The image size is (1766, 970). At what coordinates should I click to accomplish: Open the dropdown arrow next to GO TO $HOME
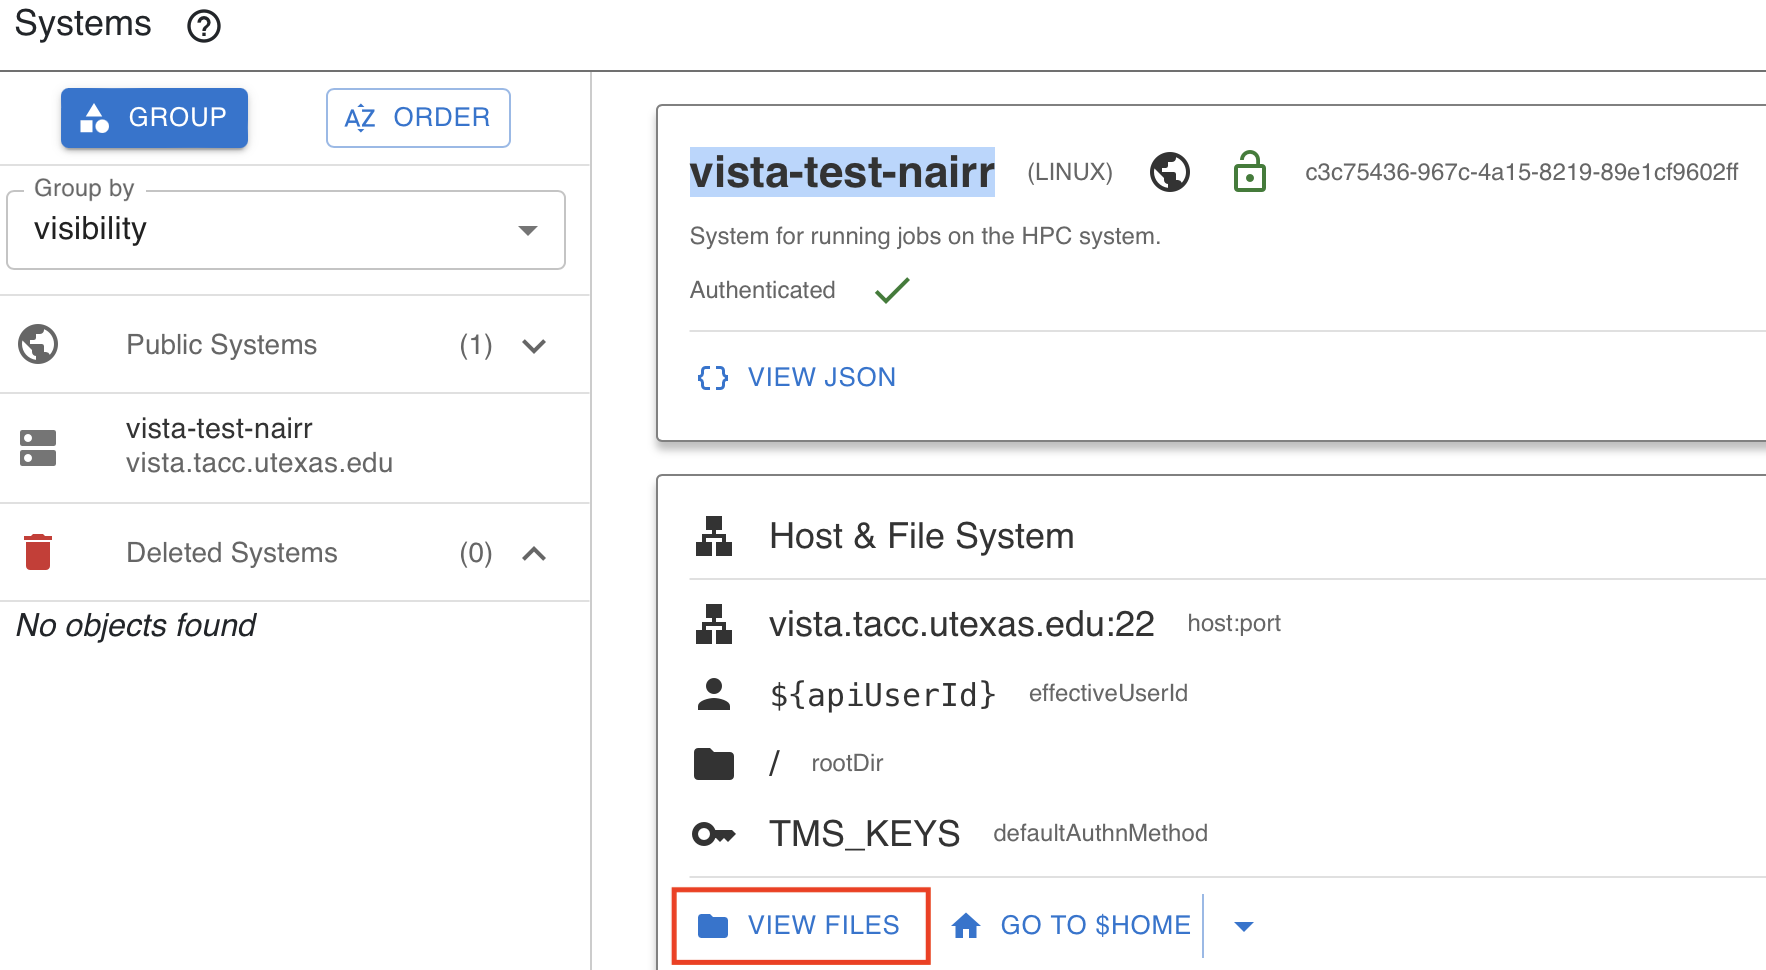[1242, 925]
